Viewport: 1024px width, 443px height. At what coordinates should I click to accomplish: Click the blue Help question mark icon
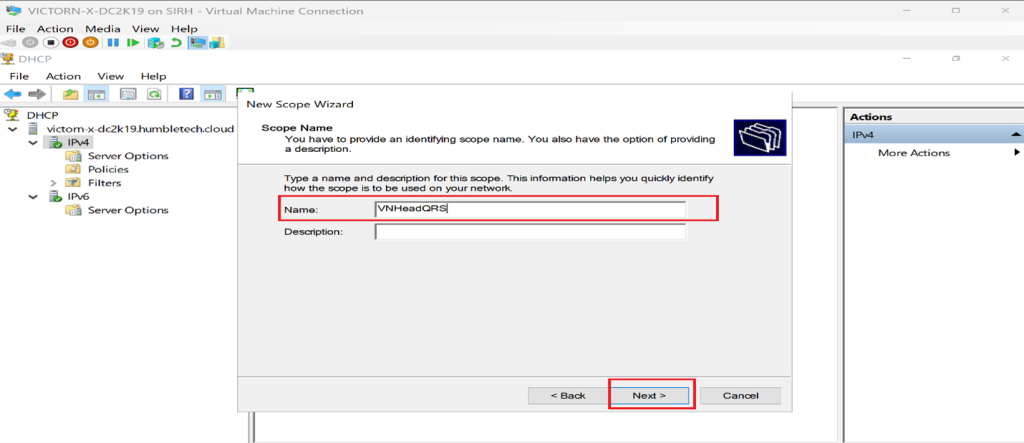coord(186,94)
